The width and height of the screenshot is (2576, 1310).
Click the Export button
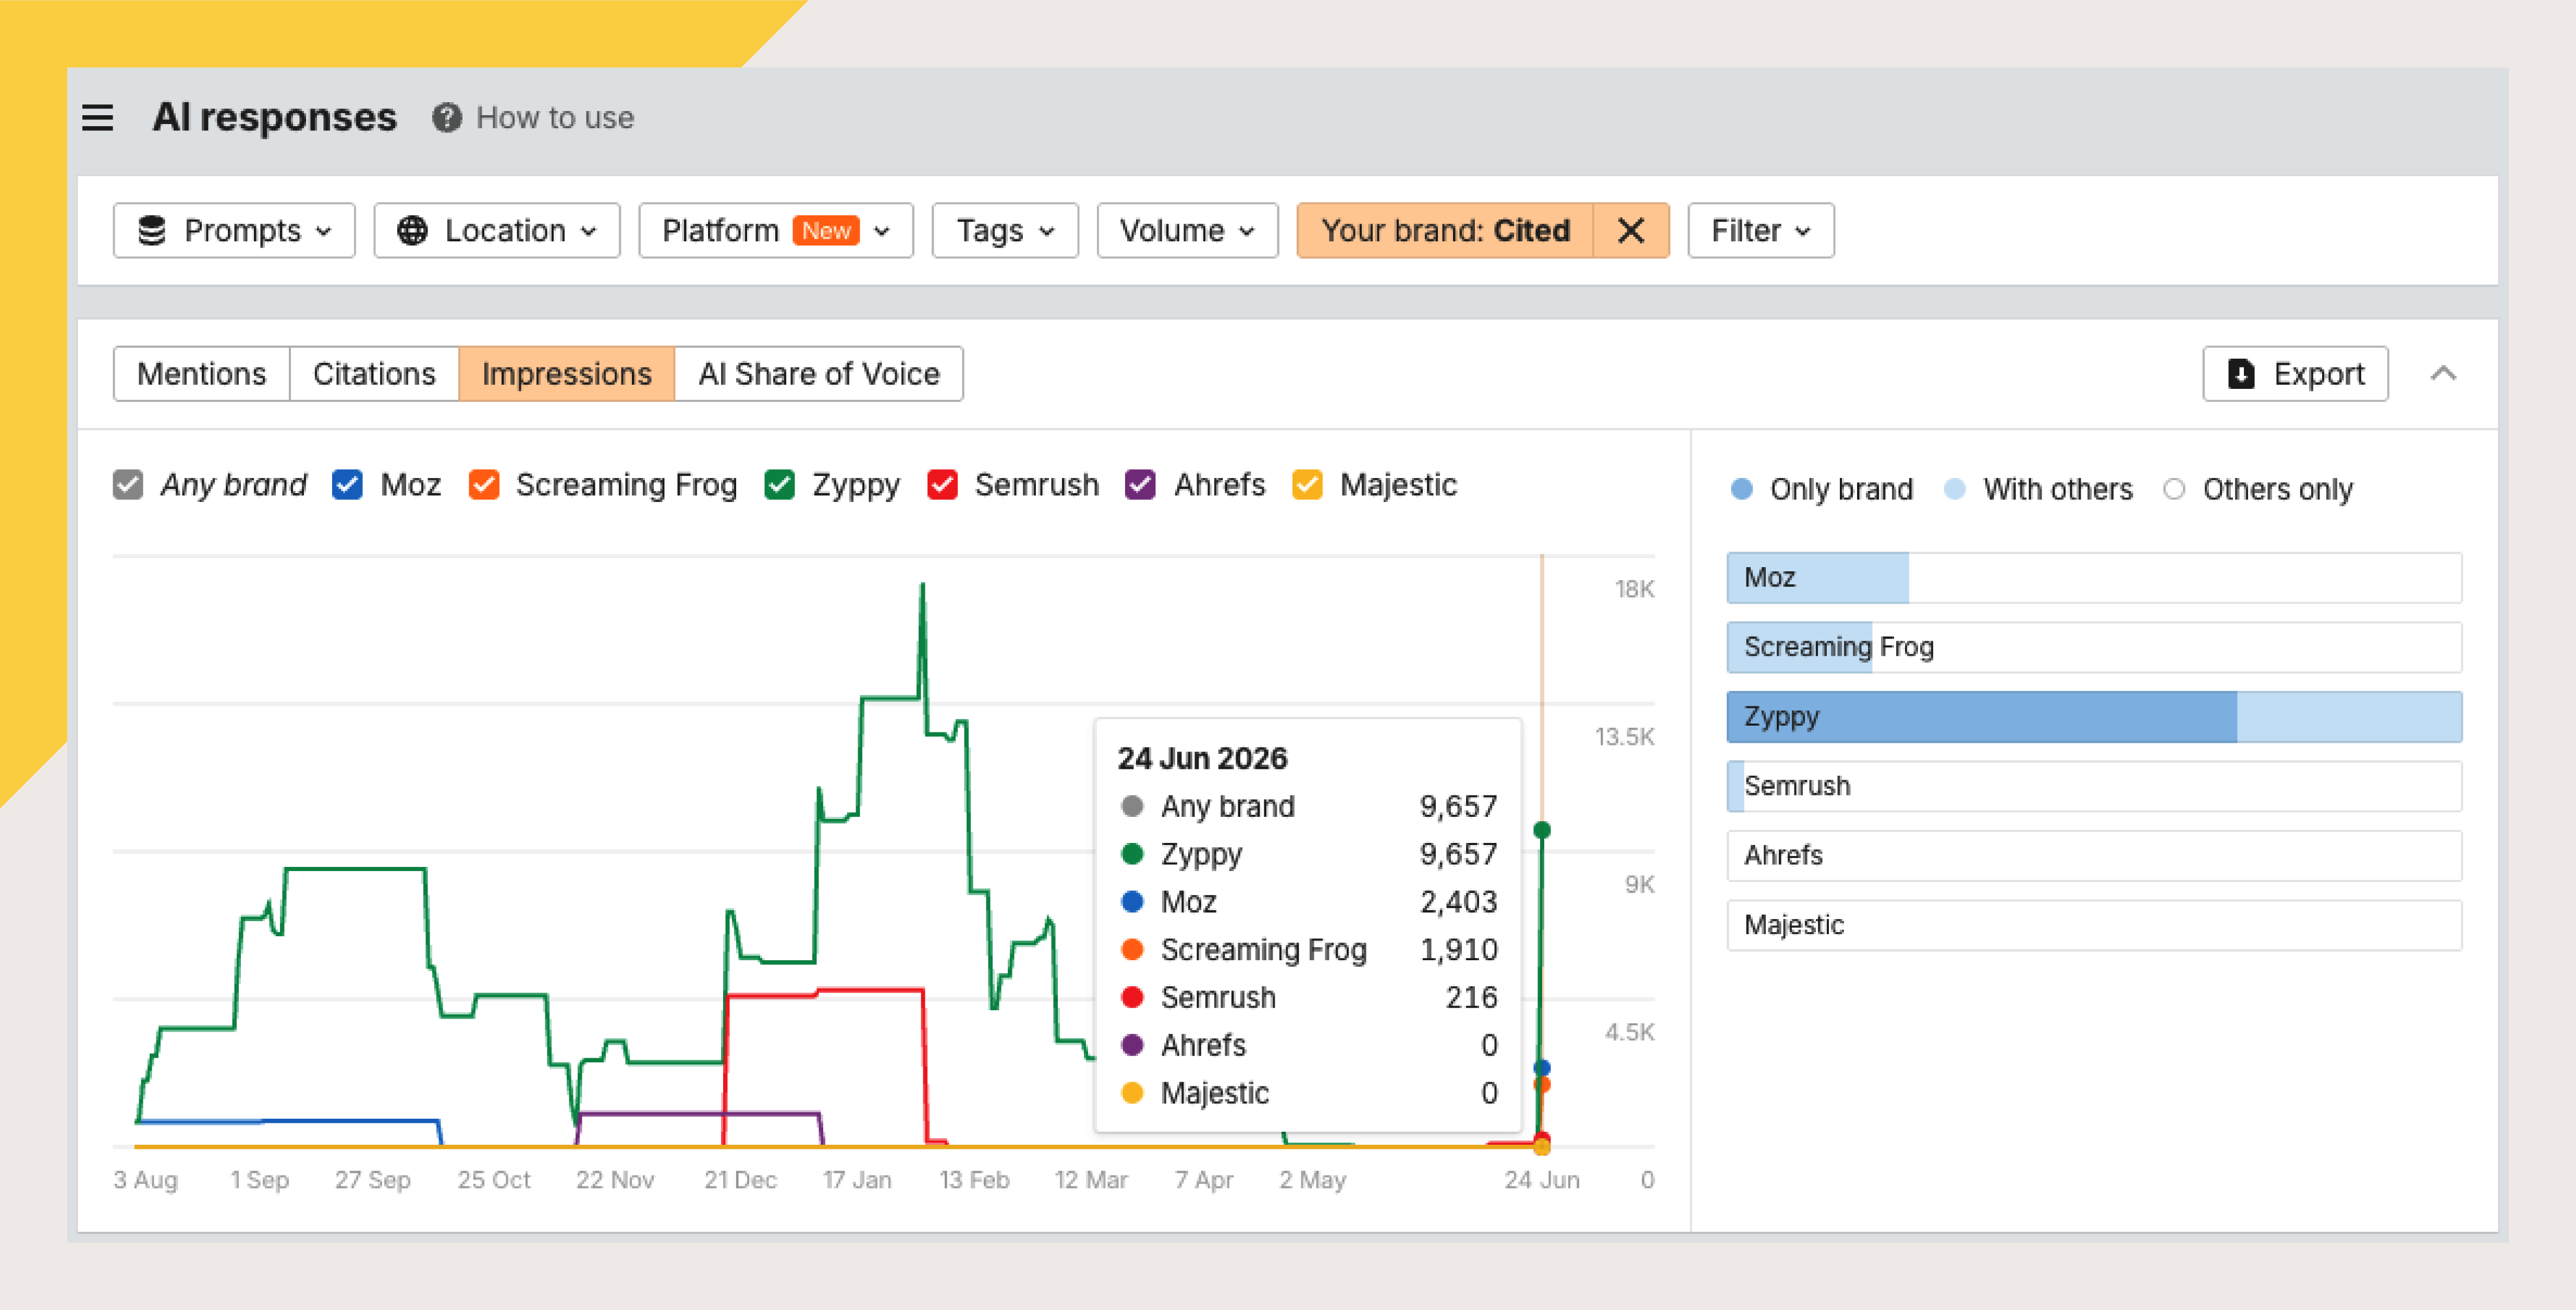click(x=2295, y=374)
